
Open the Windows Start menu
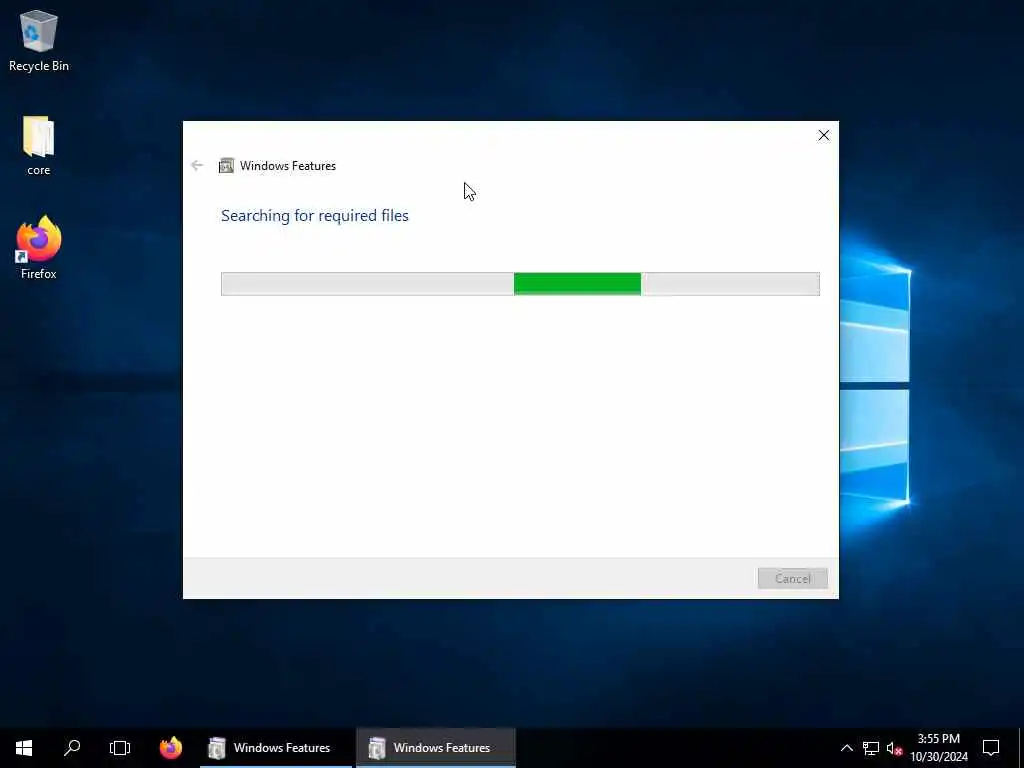coord(24,748)
